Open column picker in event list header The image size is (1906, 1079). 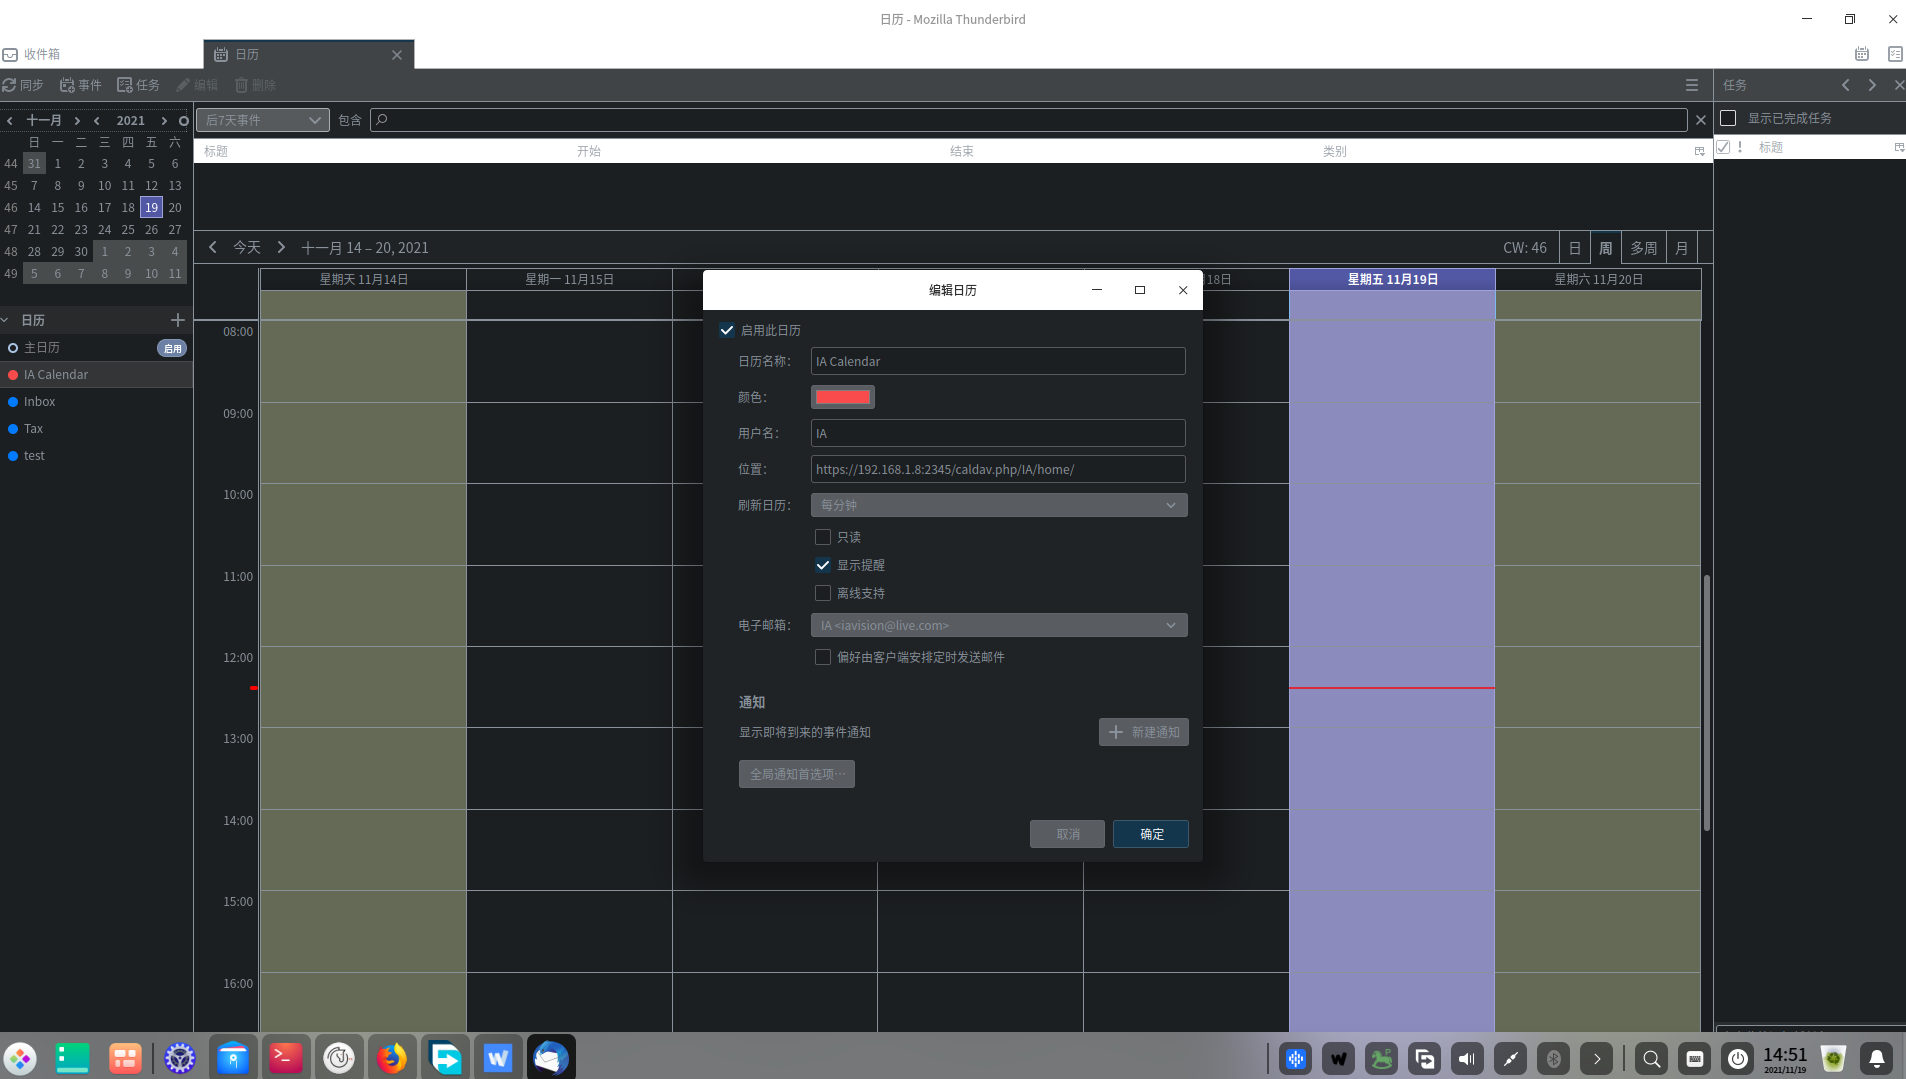pyautogui.click(x=1699, y=151)
